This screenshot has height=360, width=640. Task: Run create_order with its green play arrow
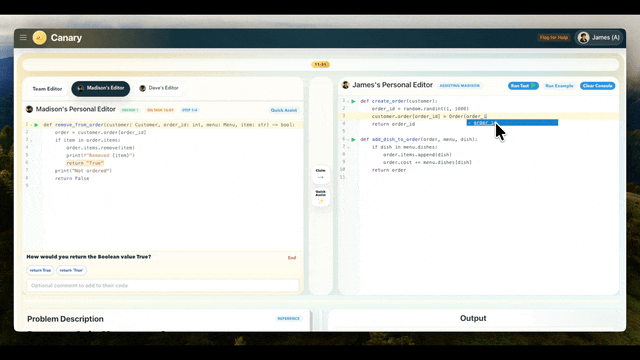[353, 101]
